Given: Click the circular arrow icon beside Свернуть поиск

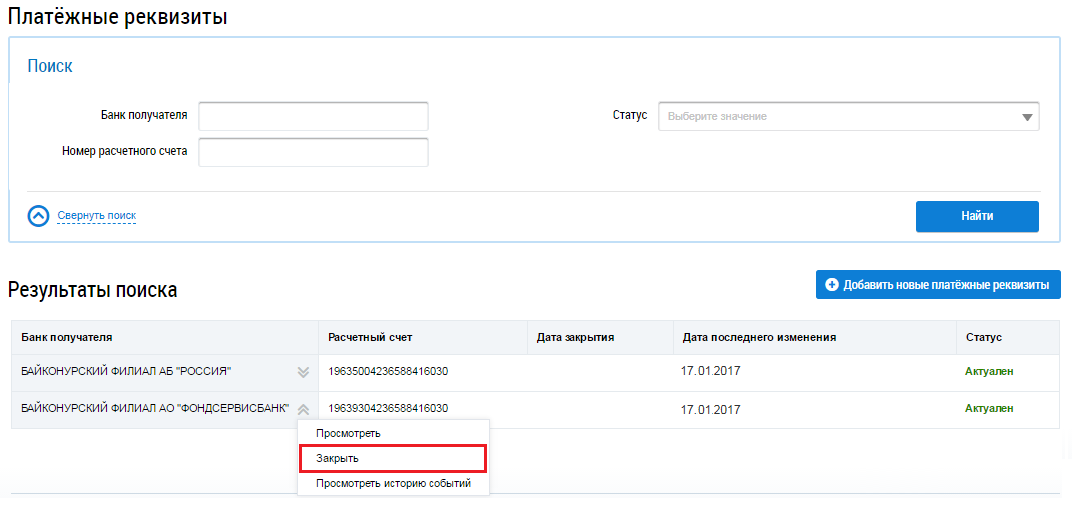Looking at the screenshot, I should (x=38, y=216).
